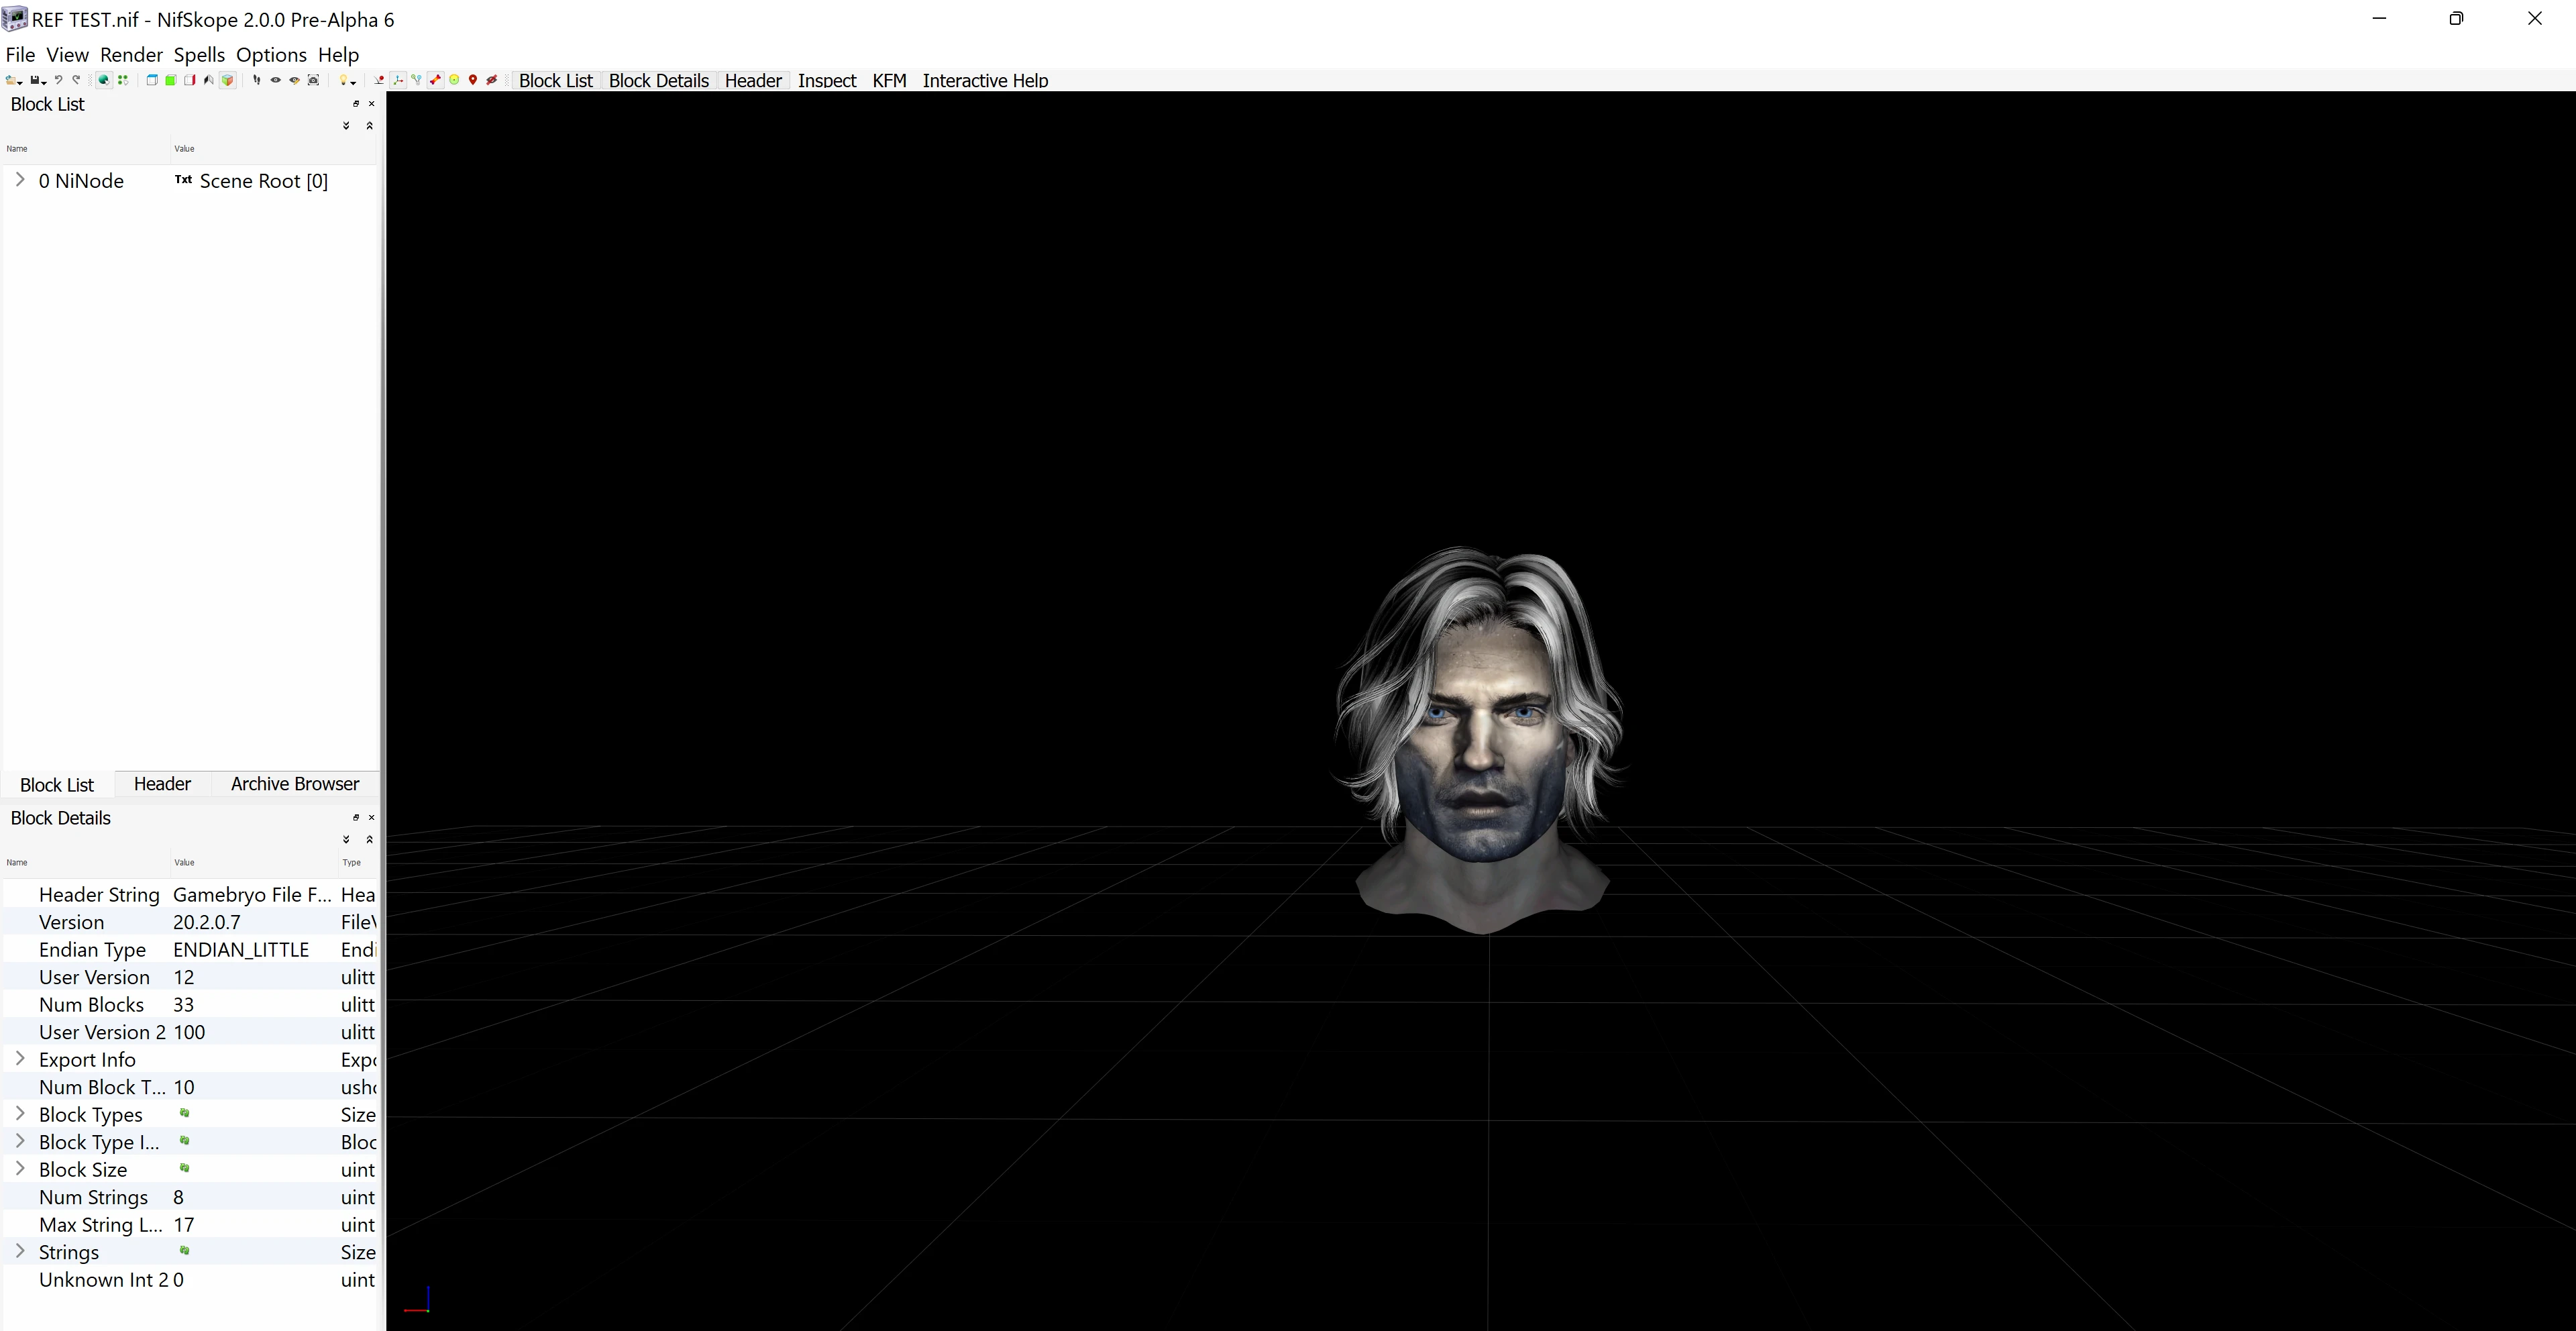Click the Header tab in block panel
2576x1331 pixels.
[x=161, y=783]
